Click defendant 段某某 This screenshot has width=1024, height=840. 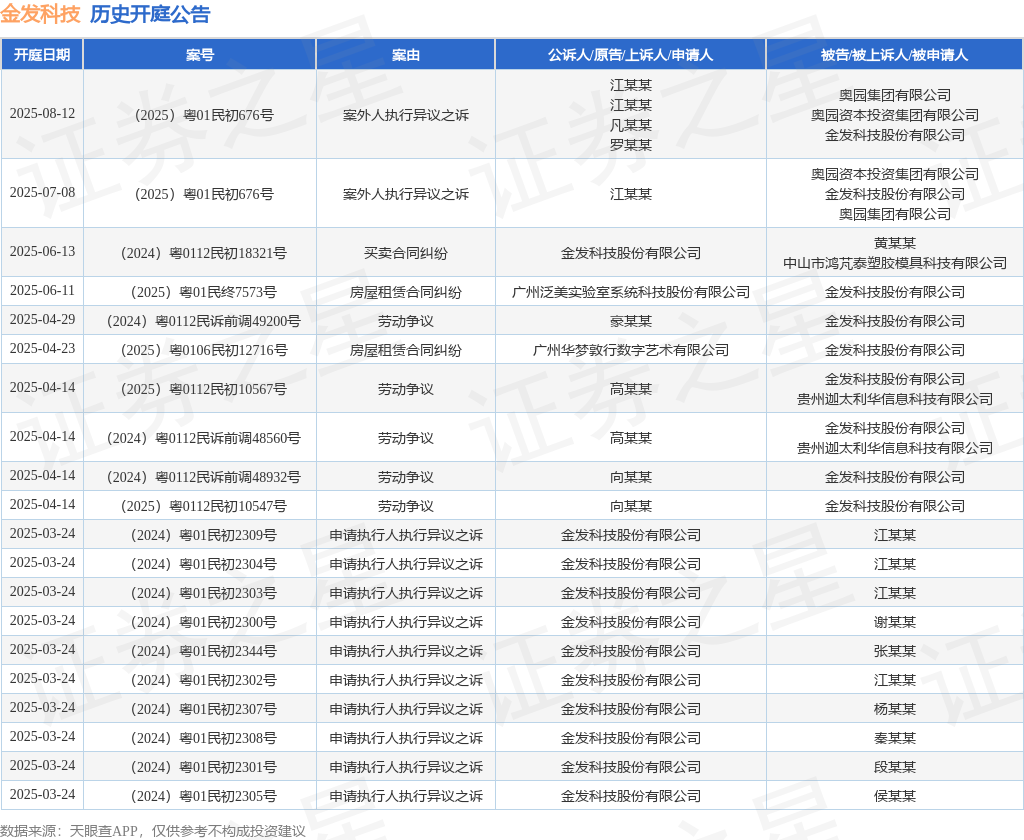895,767
